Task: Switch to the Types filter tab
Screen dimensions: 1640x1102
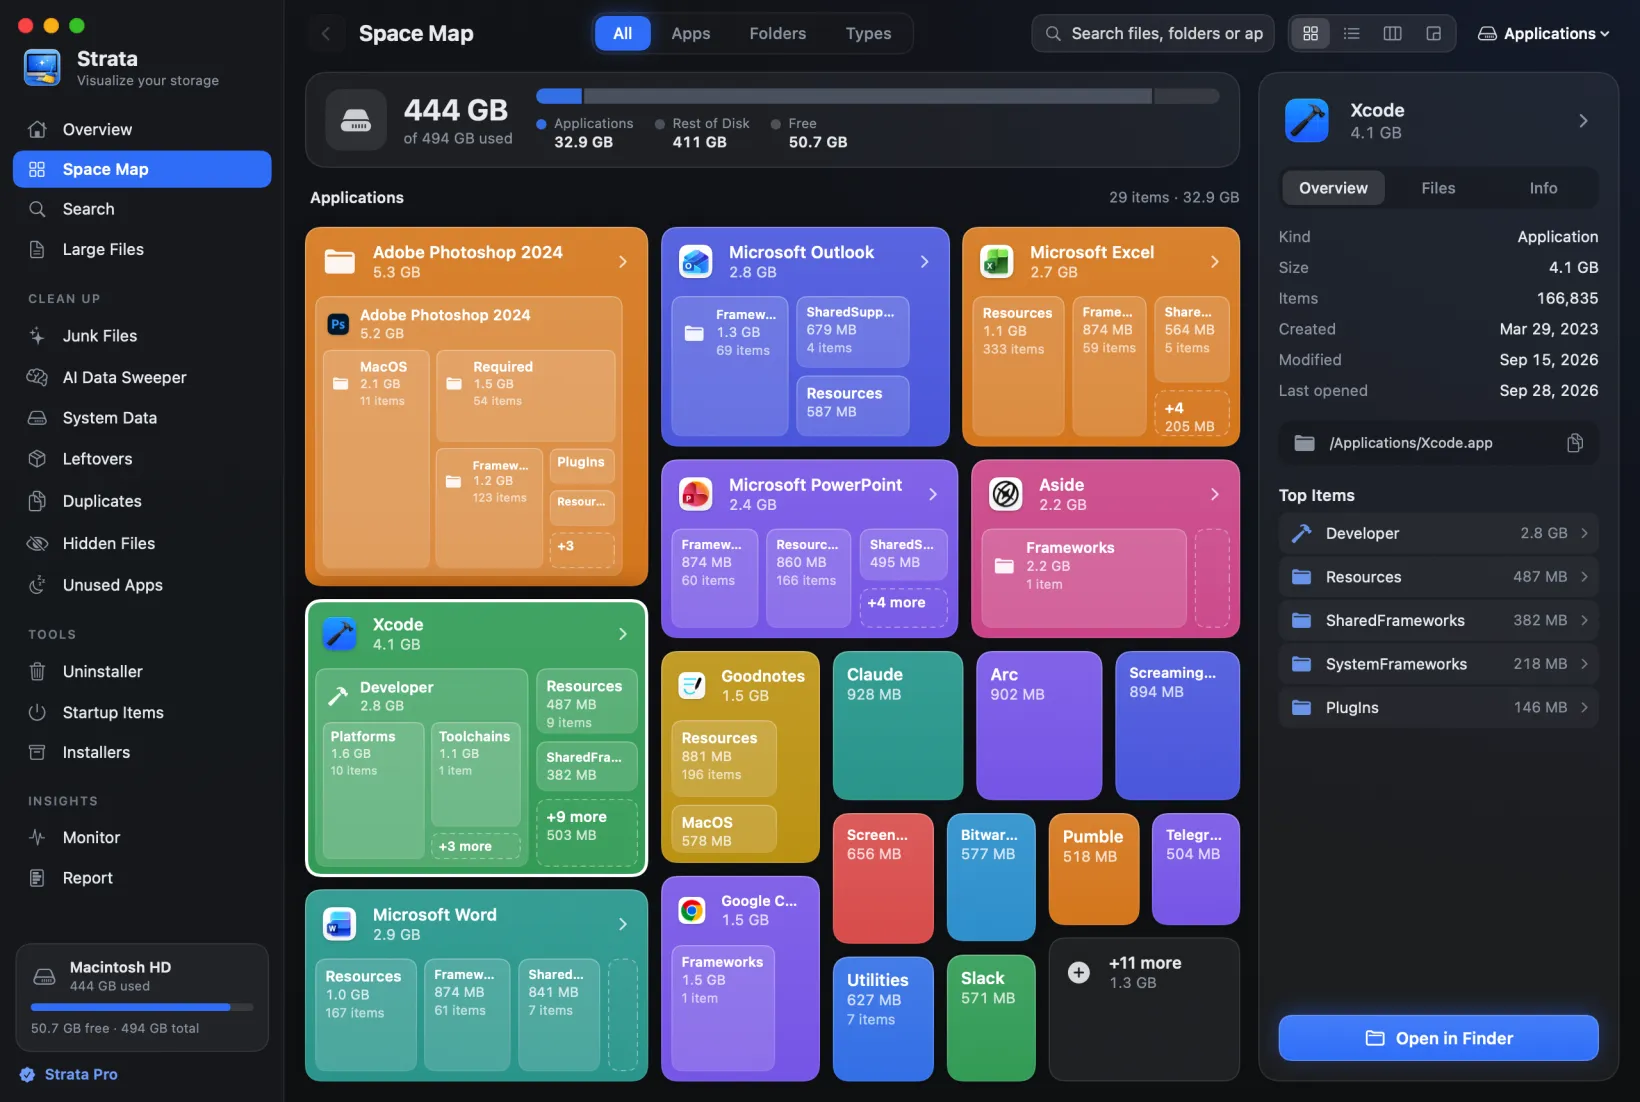Action: 868,33
